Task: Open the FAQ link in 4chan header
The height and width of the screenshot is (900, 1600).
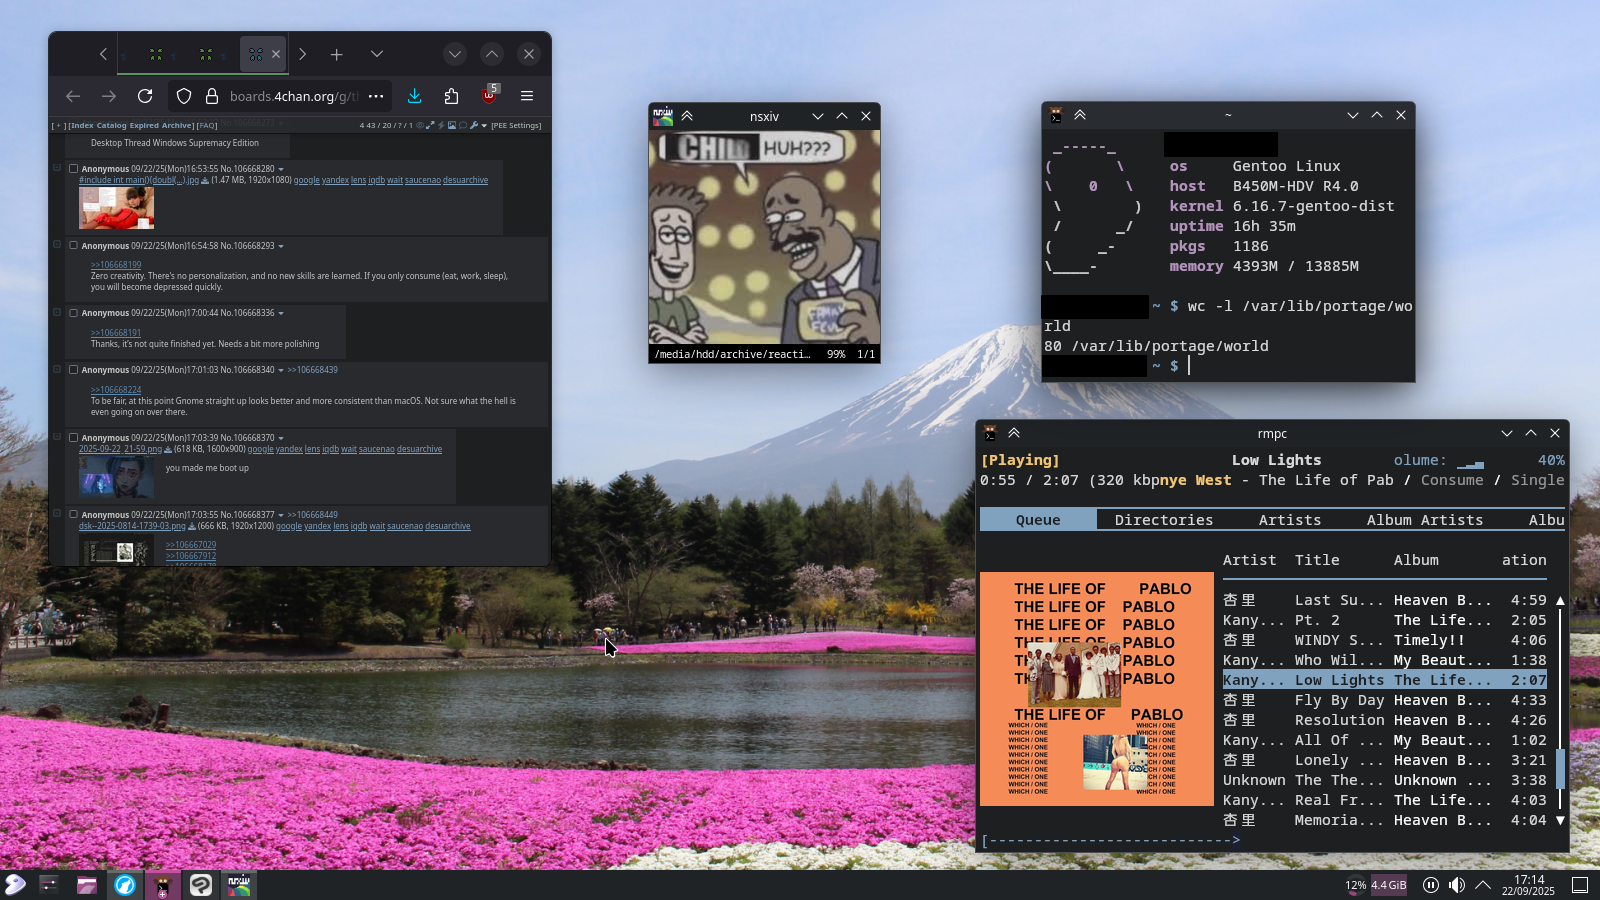Action: click(x=207, y=125)
